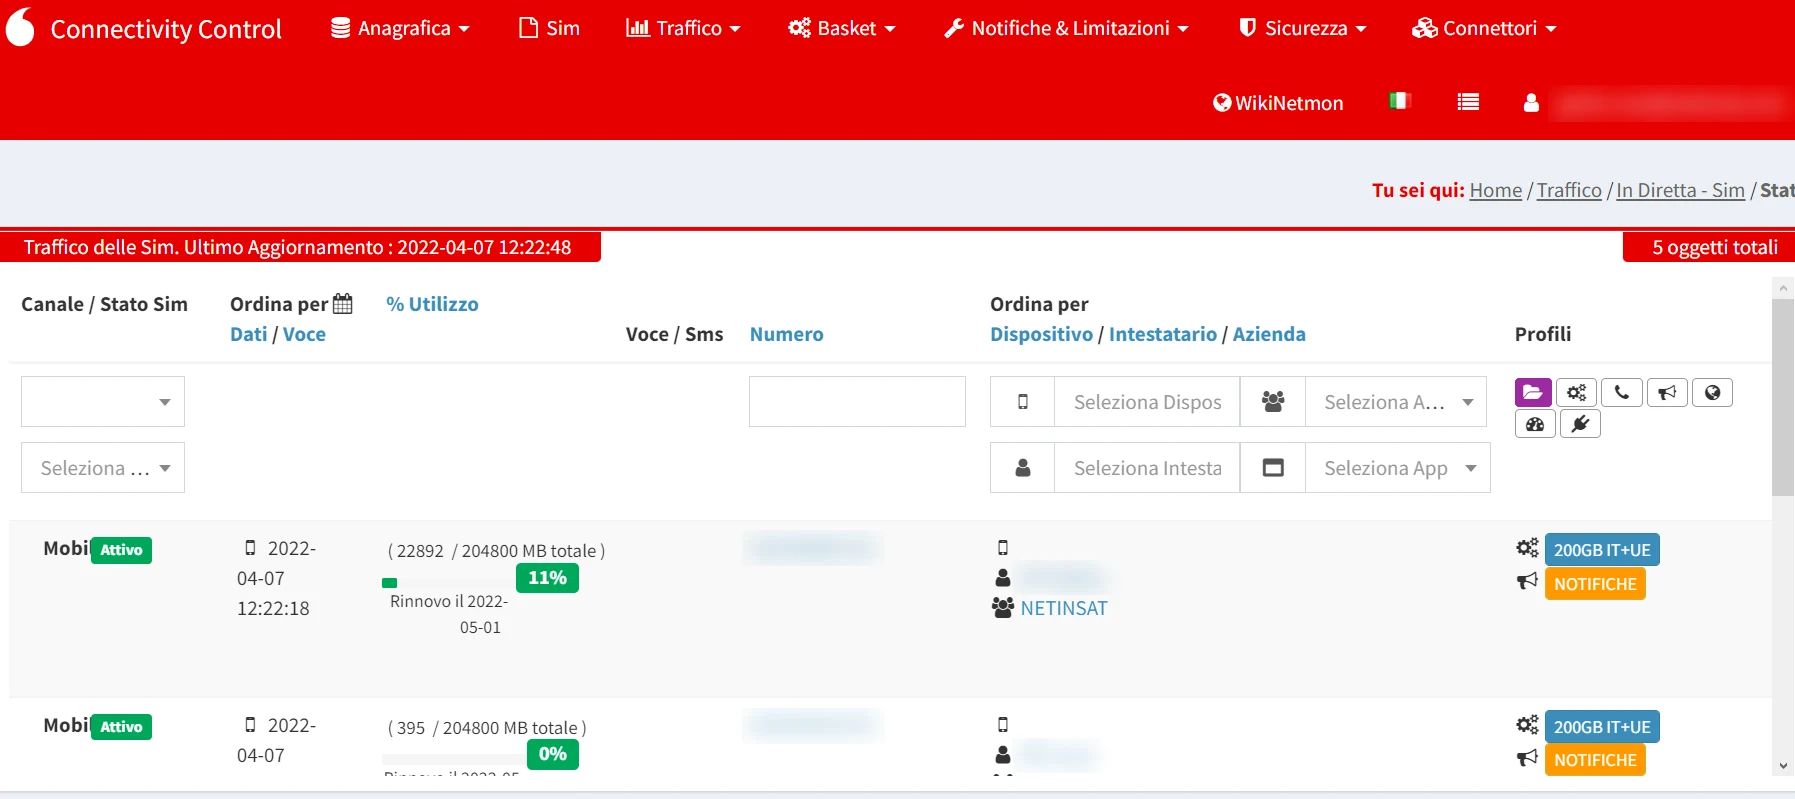This screenshot has height=799, width=1795.
Task: Open the WikiNetmon link
Action: [1278, 103]
